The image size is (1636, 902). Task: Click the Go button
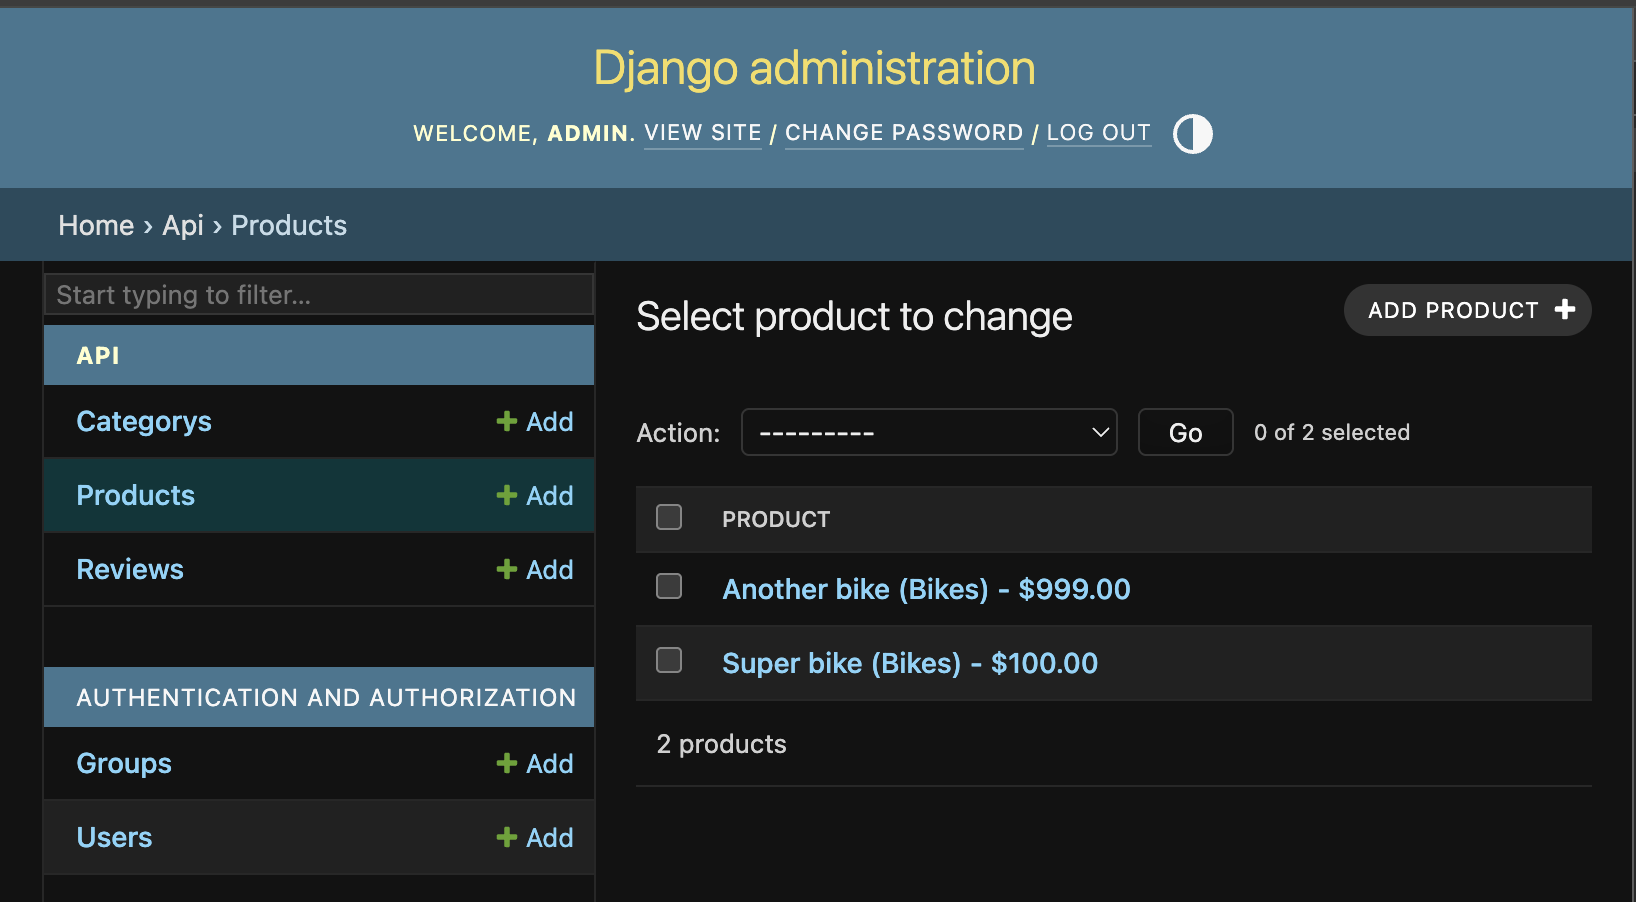click(x=1185, y=432)
